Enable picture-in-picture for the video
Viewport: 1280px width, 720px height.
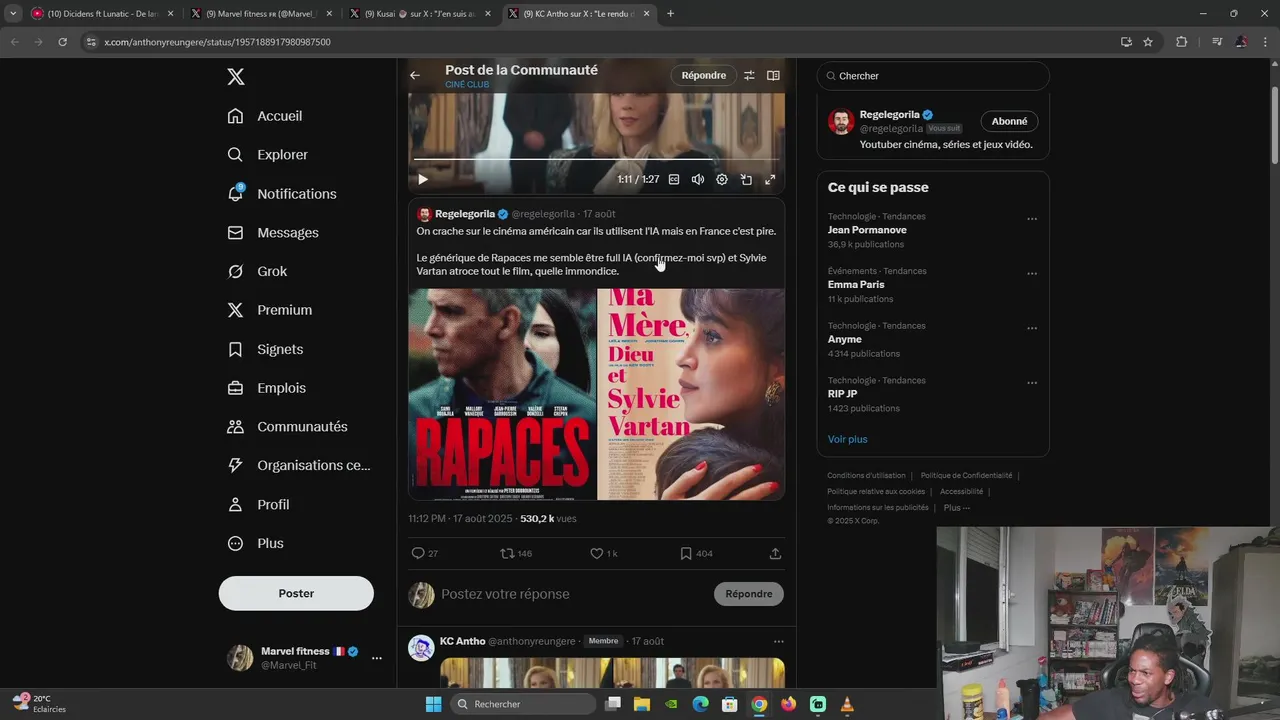pos(746,180)
